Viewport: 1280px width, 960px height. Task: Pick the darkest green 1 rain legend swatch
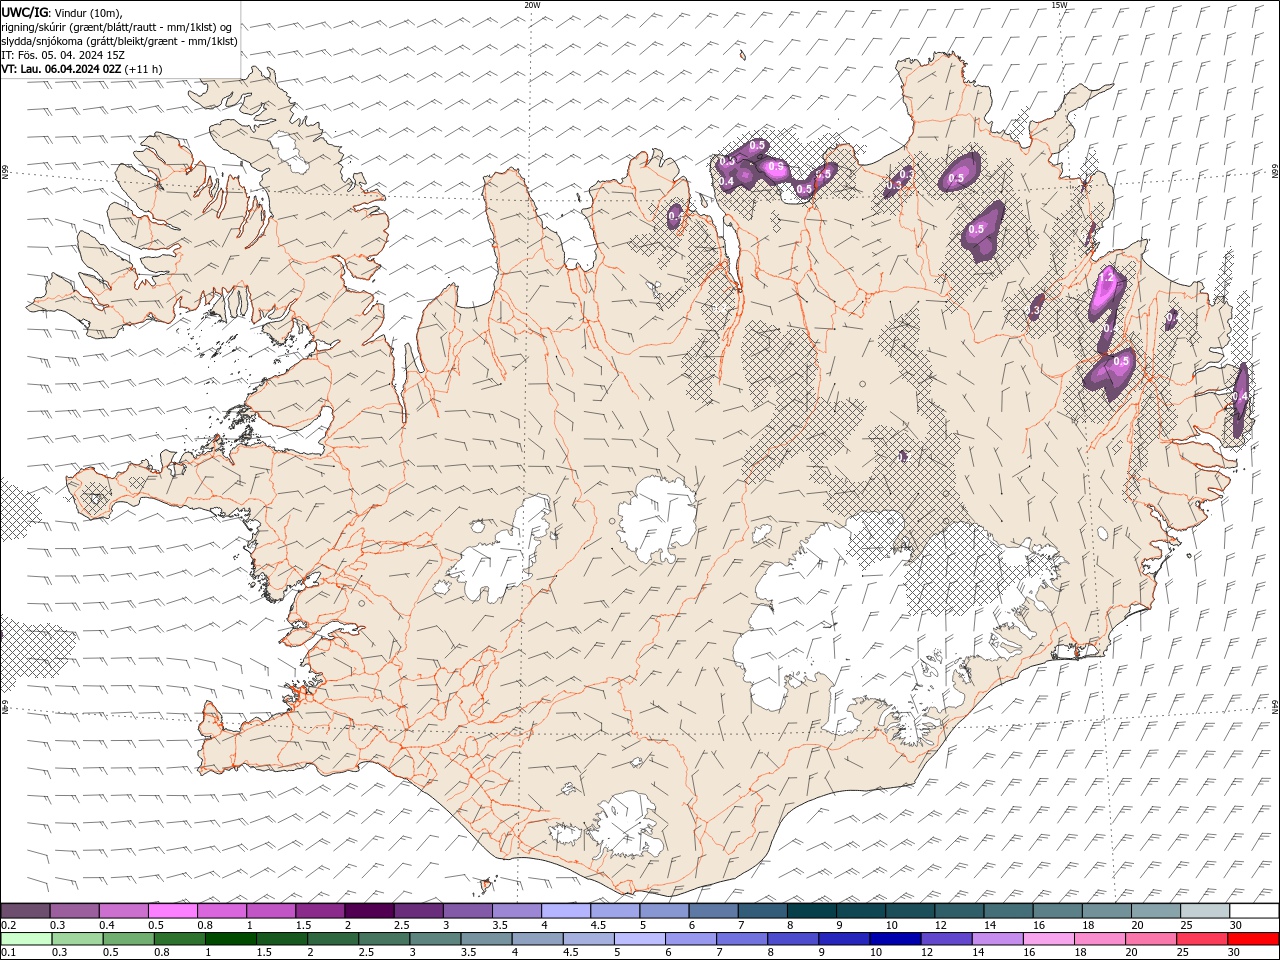pyautogui.click(x=230, y=939)
